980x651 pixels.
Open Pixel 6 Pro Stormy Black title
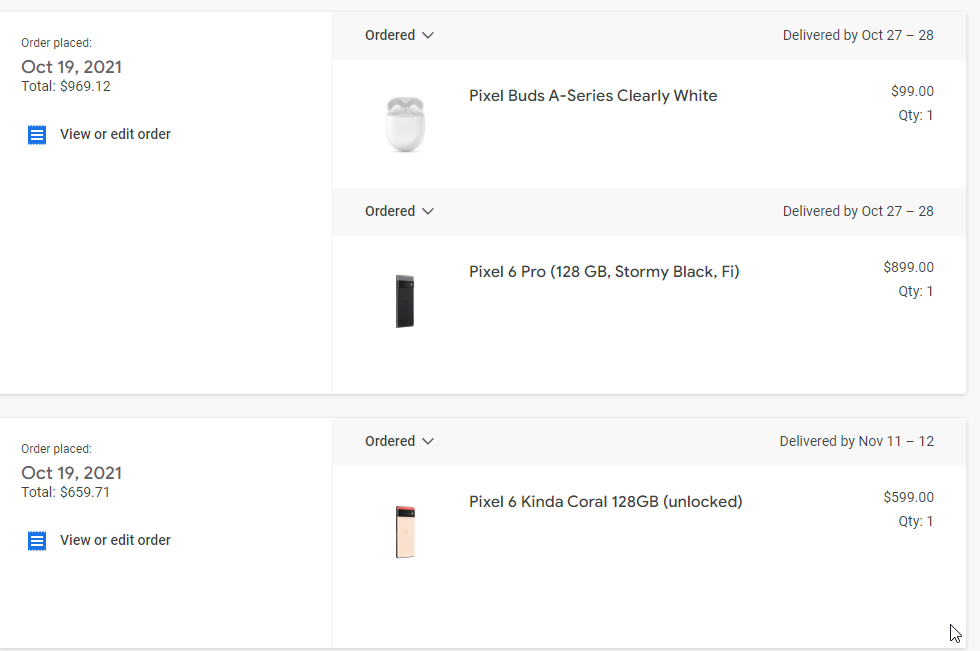[604, 272]
